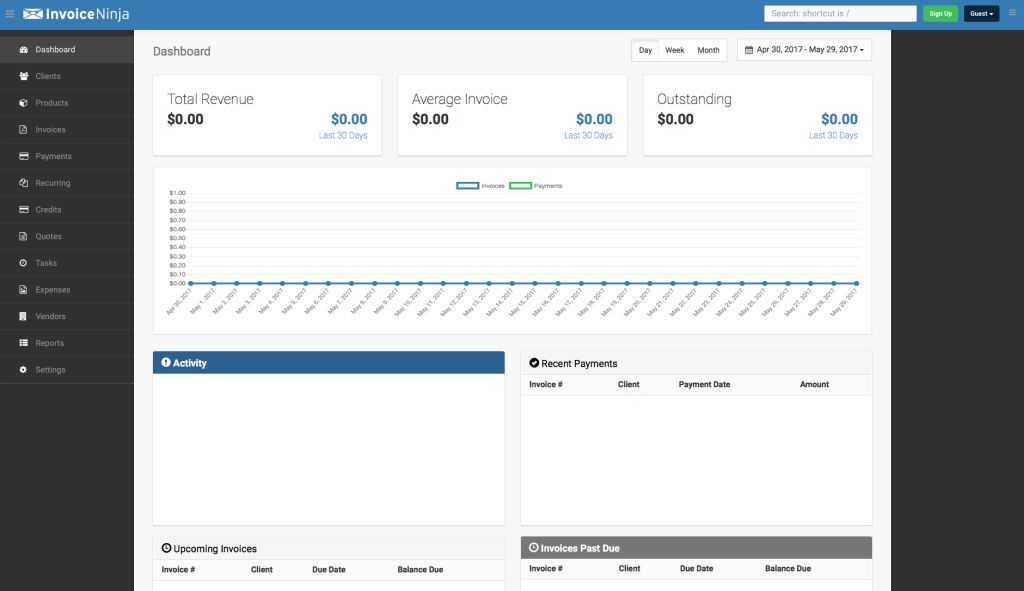The width and height of the screenshot is (1024, 591).
Task: Click the Tasks clock icon
Action: (24, 263)
